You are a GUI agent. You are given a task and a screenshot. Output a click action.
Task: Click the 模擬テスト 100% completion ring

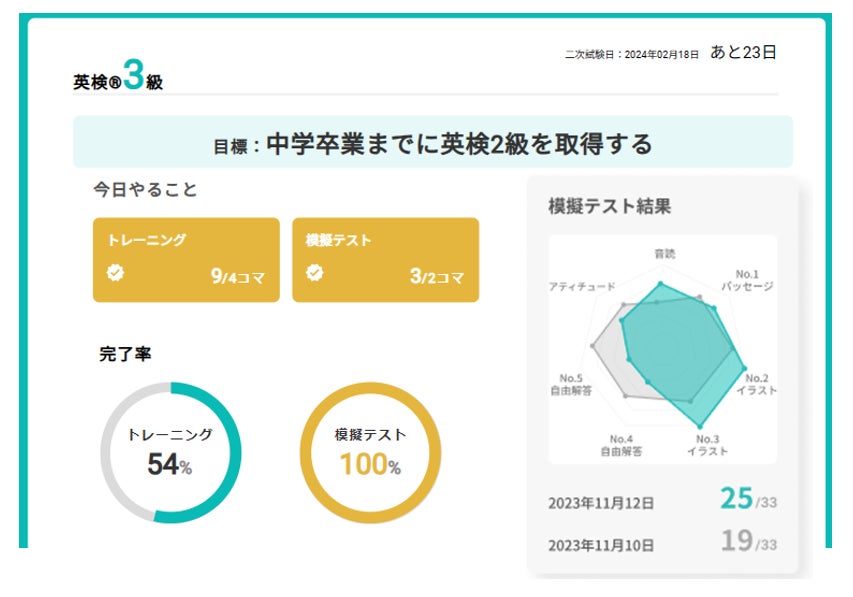point(370,452)
